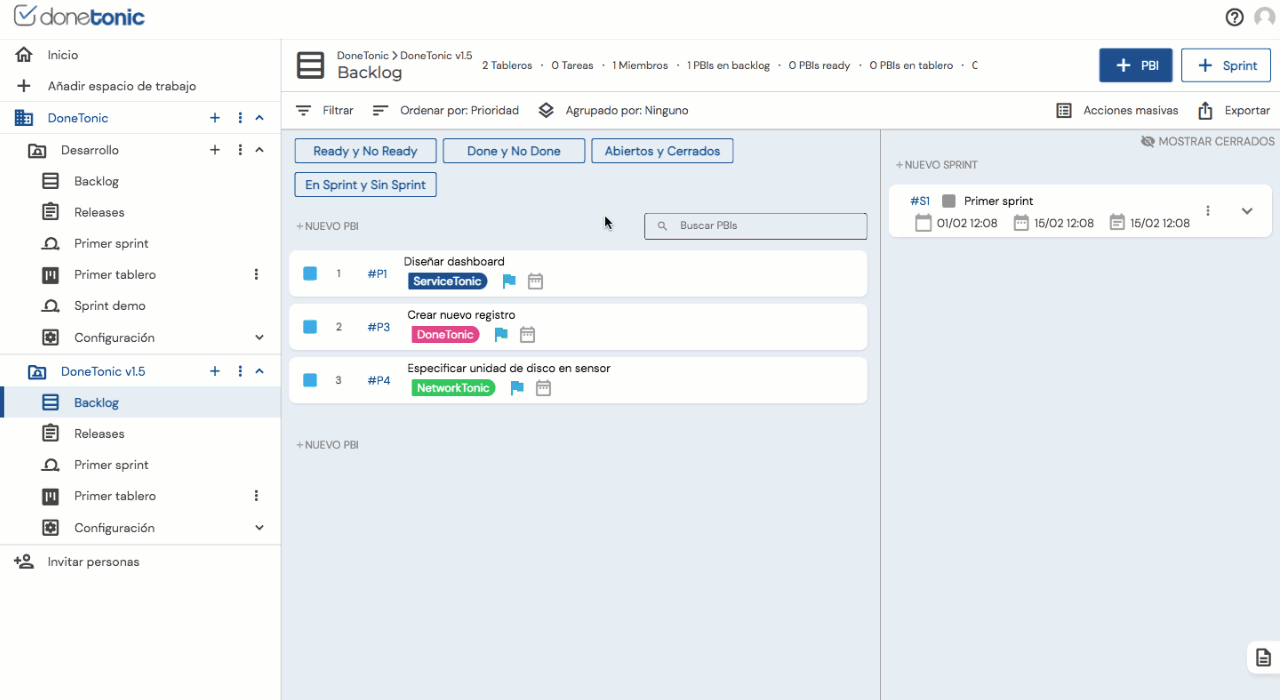Viewport: 1280px width, 700px height.
Task: Show closed sprints with Mostrar Cerrados
Action: tap(1207, 142)
